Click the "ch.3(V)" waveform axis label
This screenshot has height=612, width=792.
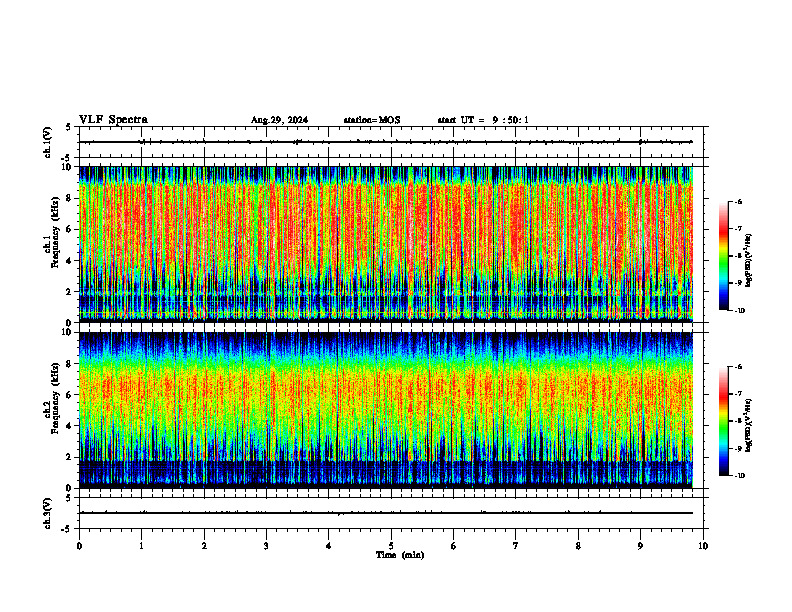pos(48,513)
